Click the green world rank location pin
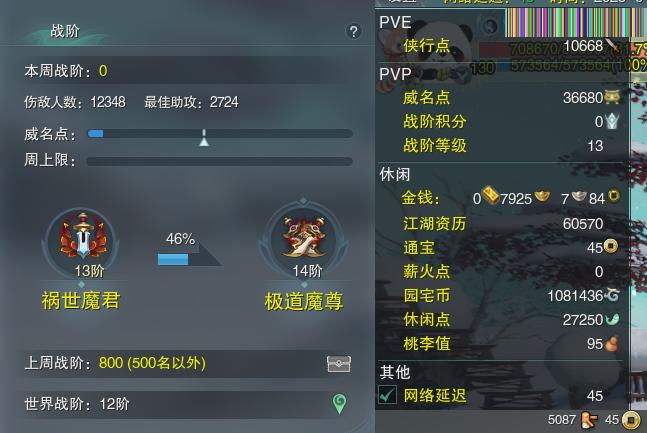 pos(339,403)
